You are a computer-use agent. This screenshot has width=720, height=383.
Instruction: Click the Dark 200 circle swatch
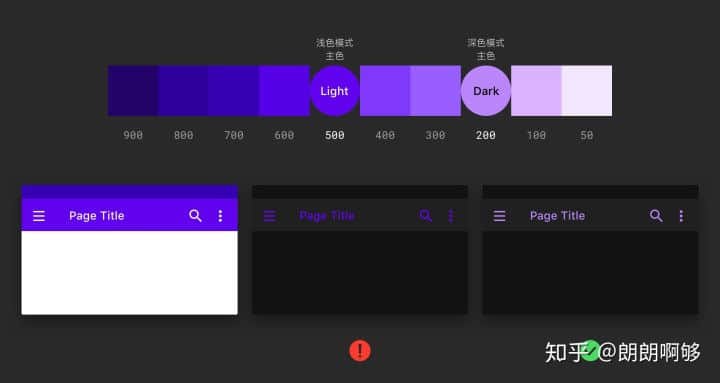coord(486,91)
